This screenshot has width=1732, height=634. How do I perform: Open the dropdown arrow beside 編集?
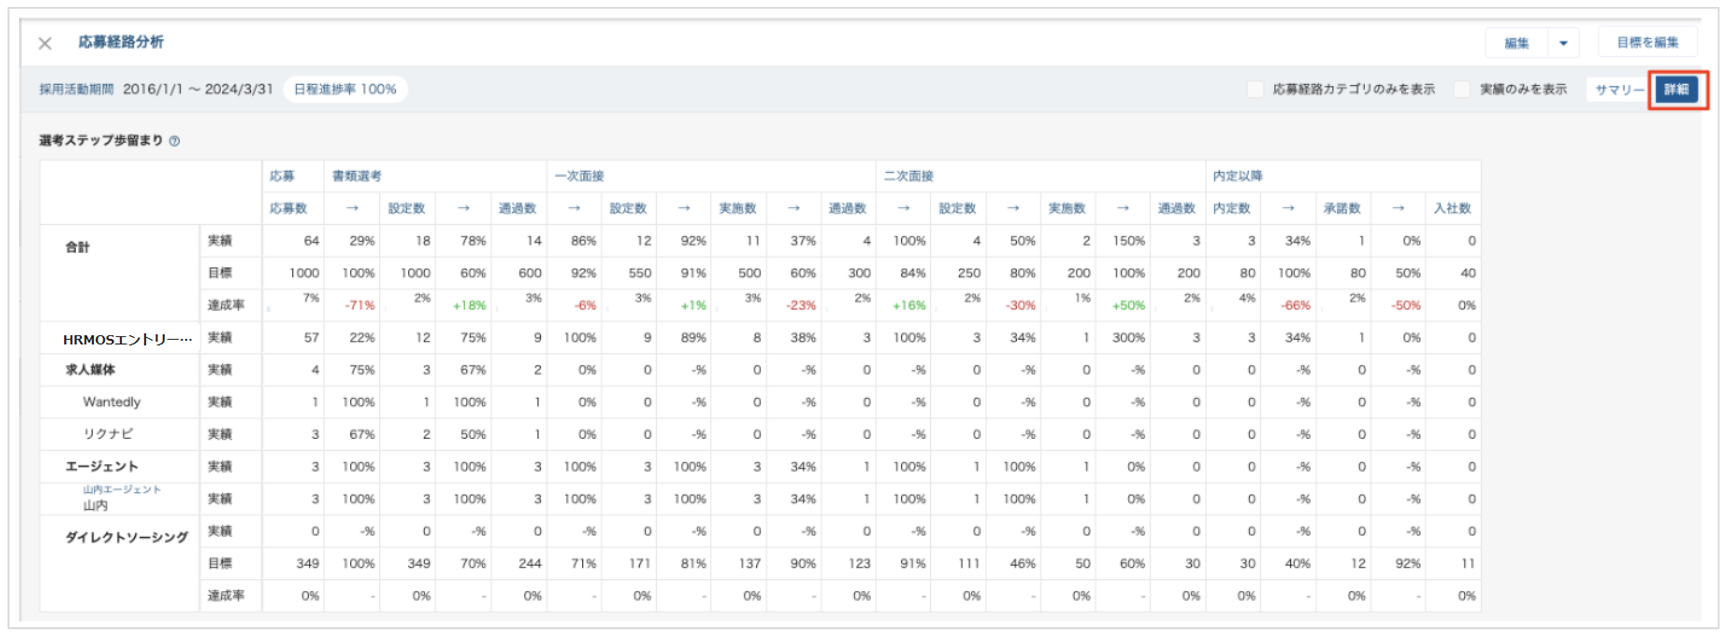pyautogui.click(x=1563, y=43)
